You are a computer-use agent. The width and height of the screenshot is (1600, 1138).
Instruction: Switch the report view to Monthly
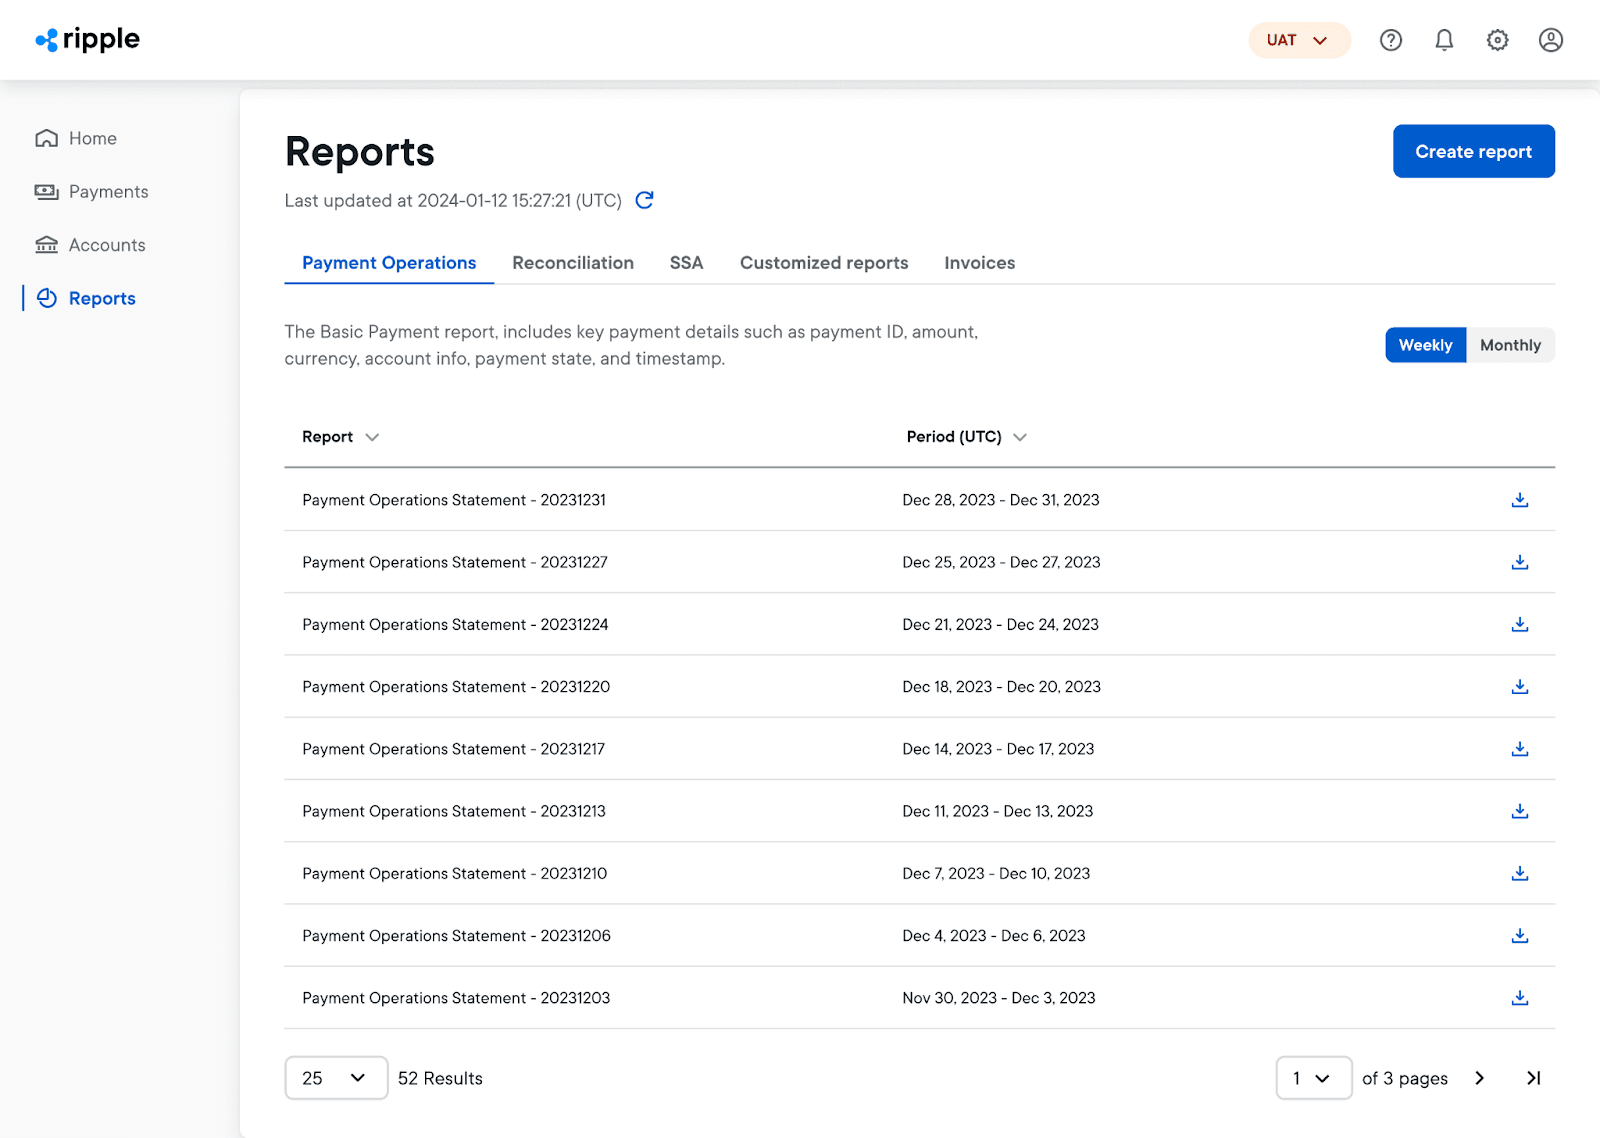point(1510,344)
